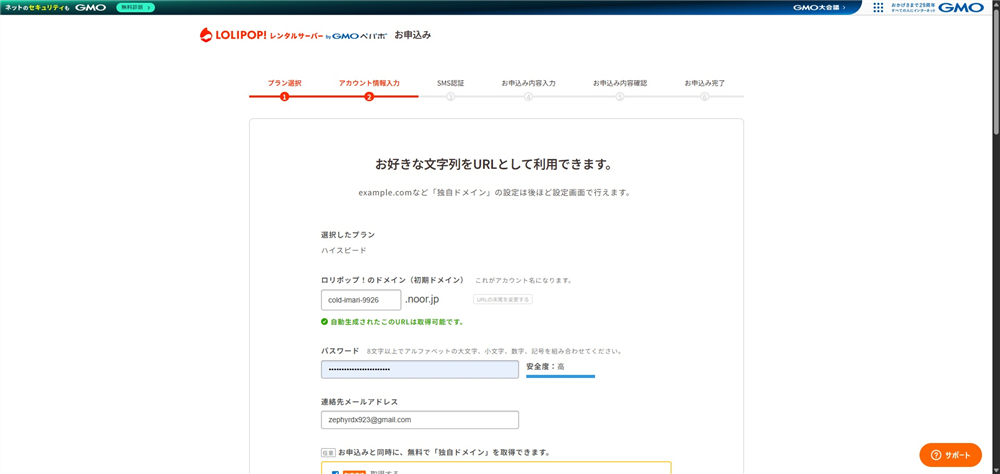Click the contact email address field
Image resolution: width=1000 pixels, height=474 pixels.
(420, 420)
